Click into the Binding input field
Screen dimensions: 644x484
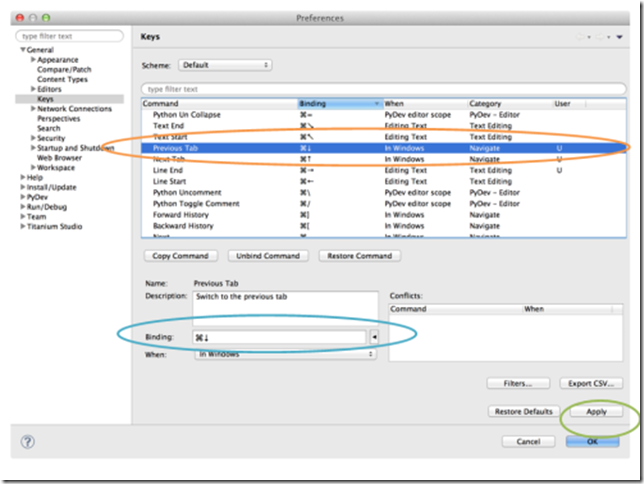280,338
